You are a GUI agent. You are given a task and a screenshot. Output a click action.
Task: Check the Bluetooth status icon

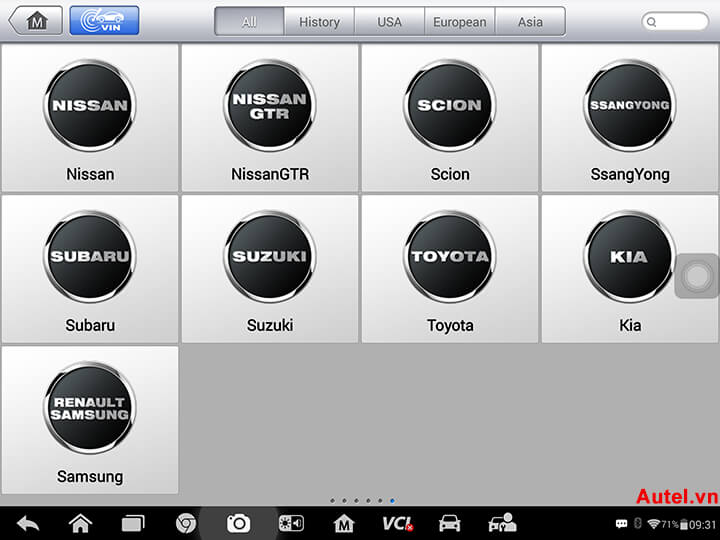click(637, 524)
